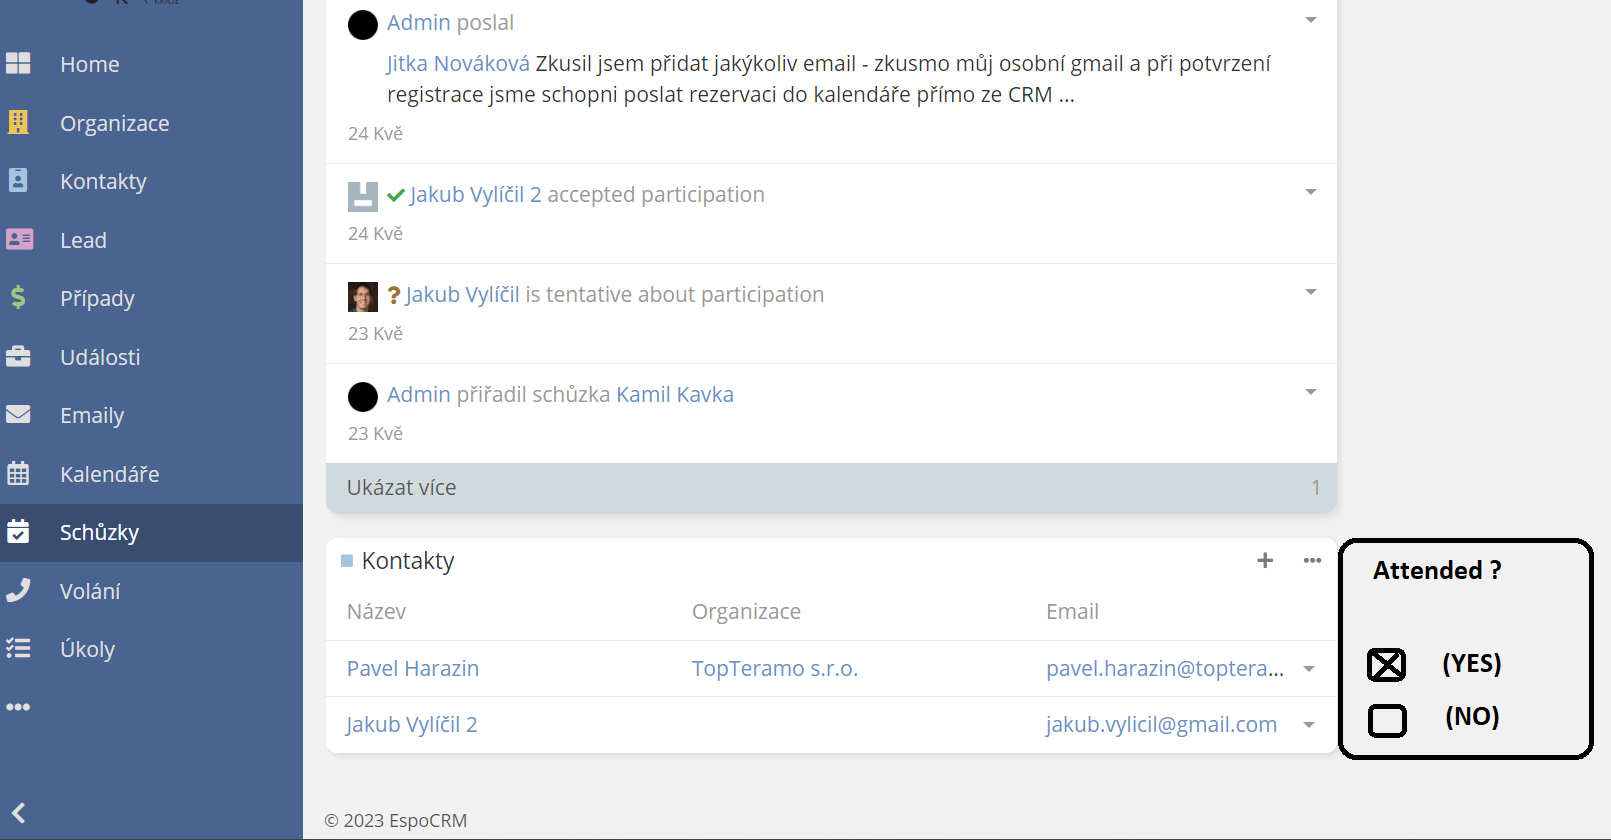Open Emaily in the sidebar
Viewport: 1611px width, 840px height.
(x=92, y=415)
